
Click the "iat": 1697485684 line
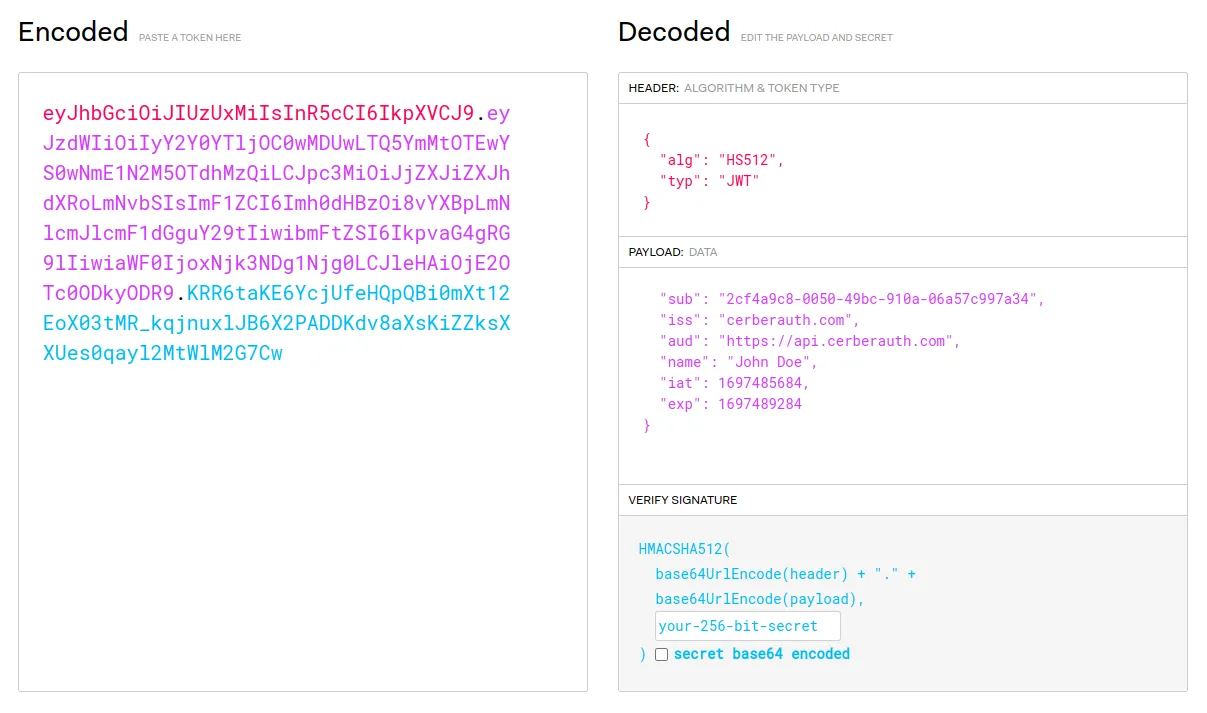pyautogui.click(x=735, y=383)
